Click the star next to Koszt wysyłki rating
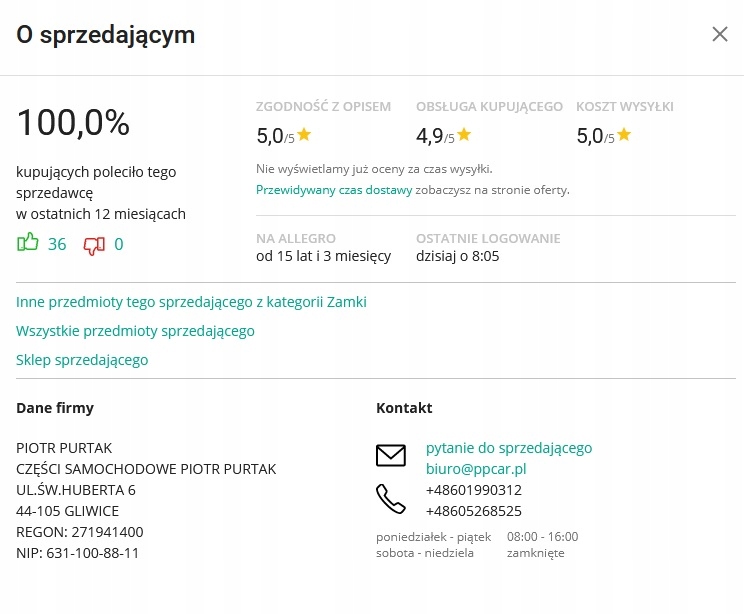 tap(624, 134)
